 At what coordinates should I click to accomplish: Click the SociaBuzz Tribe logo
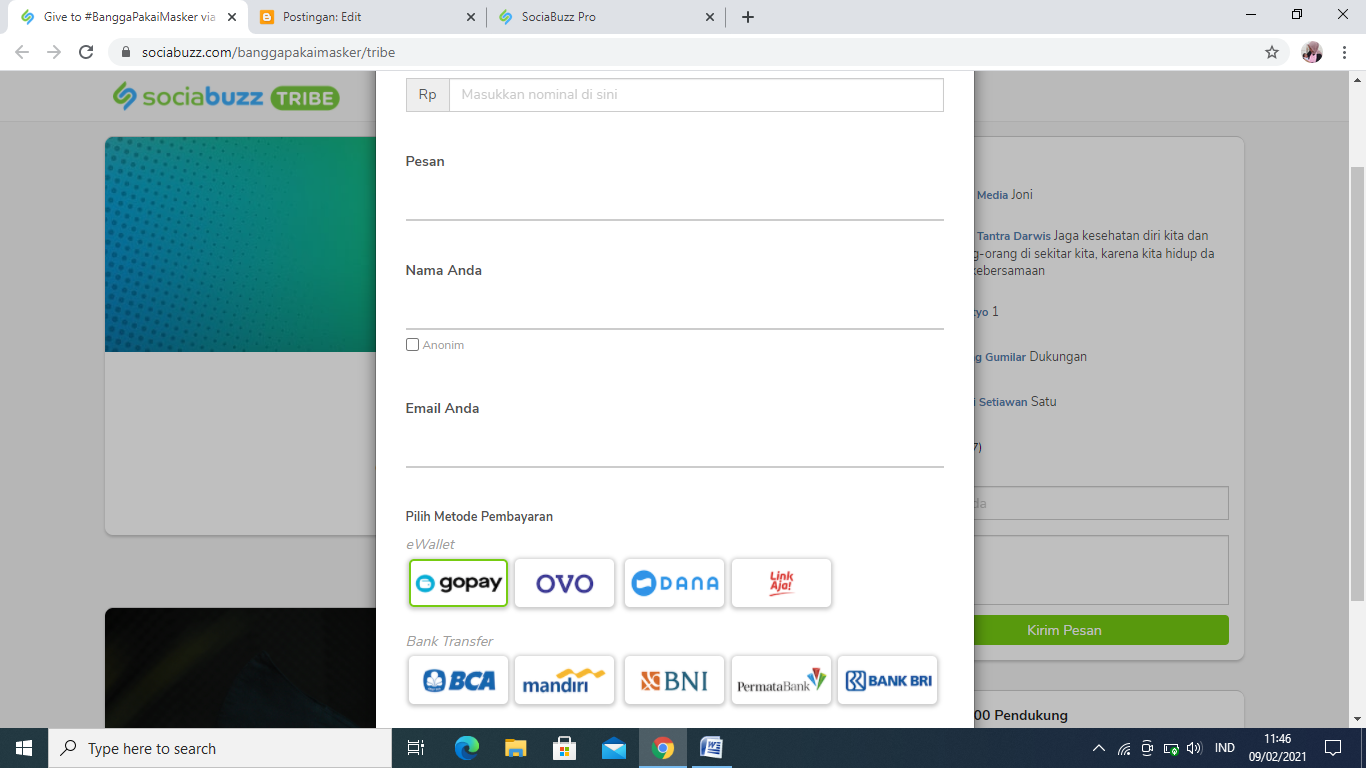[226, 97]
